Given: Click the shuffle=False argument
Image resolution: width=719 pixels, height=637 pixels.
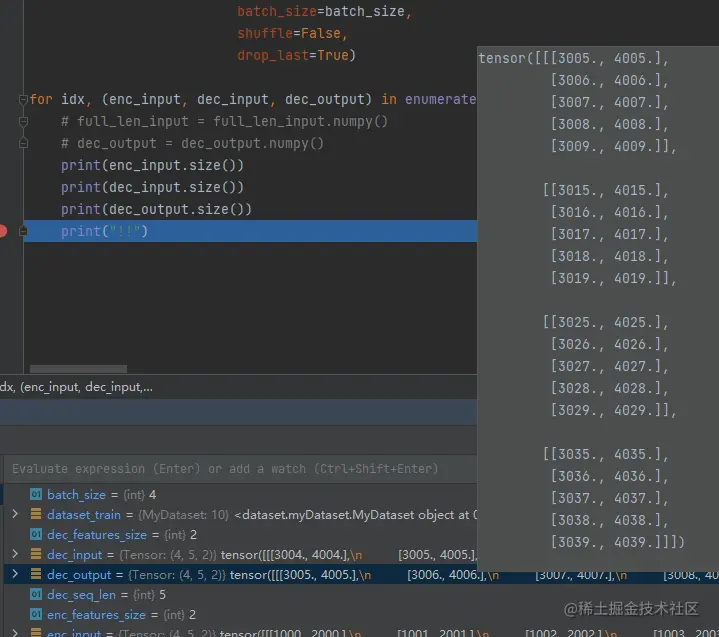Looking at the screenshot, I should [293, 33].
